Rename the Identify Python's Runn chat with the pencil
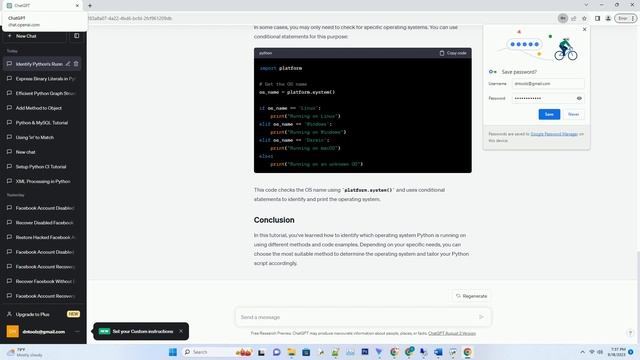 coord(68,64)
